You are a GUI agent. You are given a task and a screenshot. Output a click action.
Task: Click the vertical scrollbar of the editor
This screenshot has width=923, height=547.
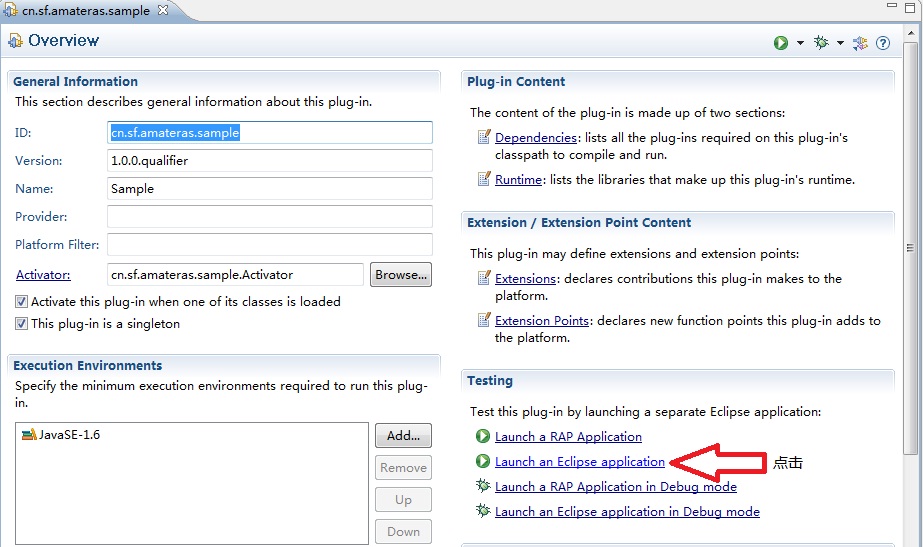910,247
